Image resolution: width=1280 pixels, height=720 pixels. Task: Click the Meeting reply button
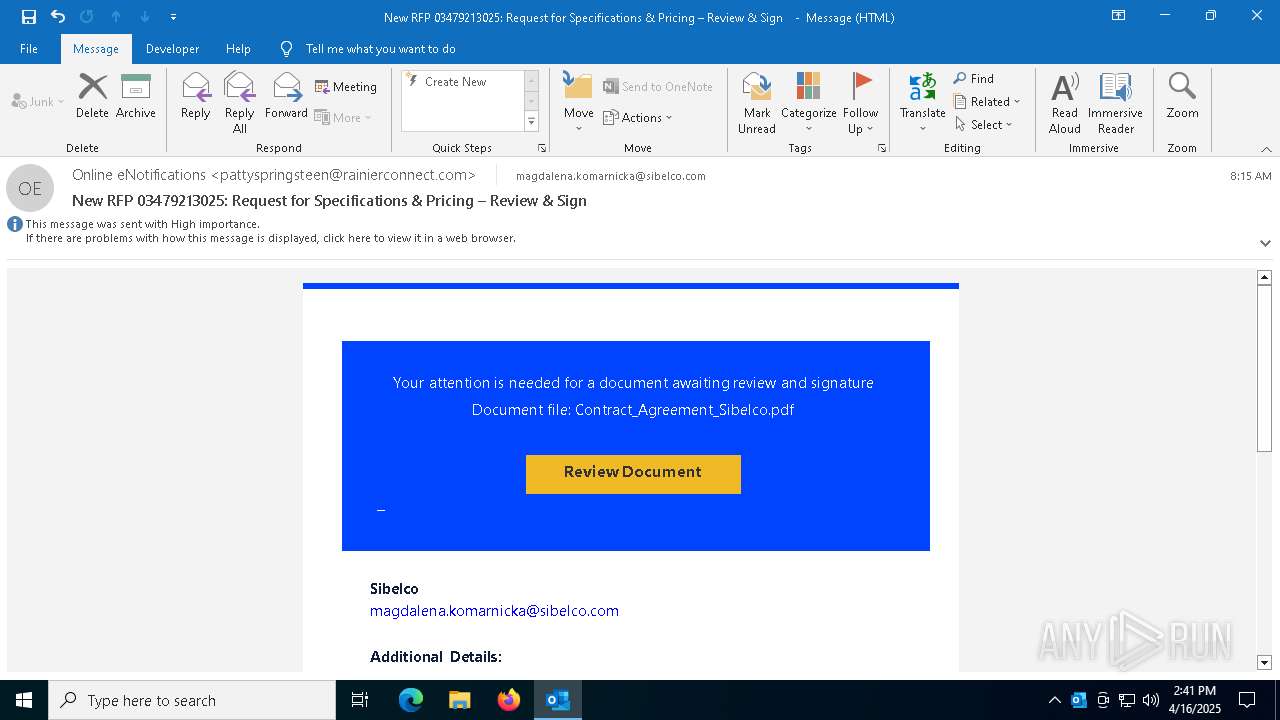point(346,87)
